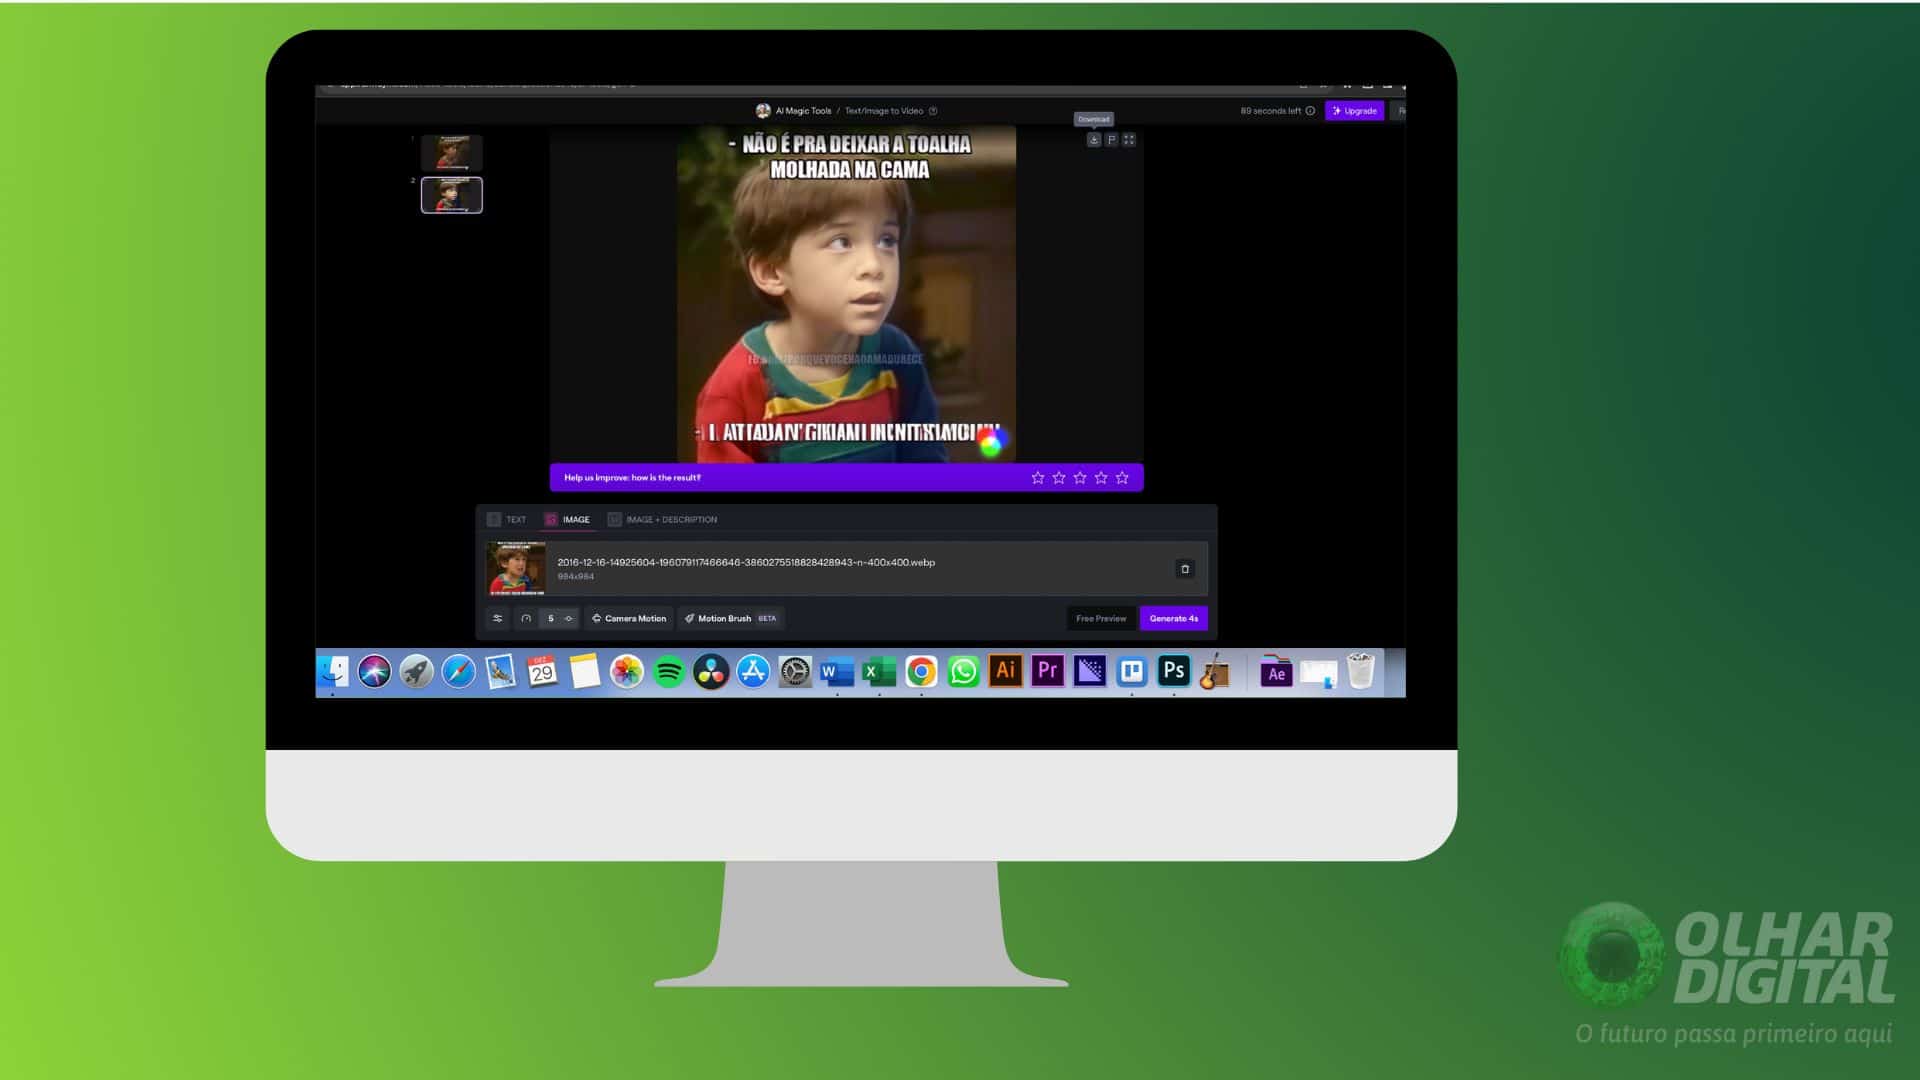
Task: Click the help icon next to Text/Image to Video
Action: (x=933, y=111)
